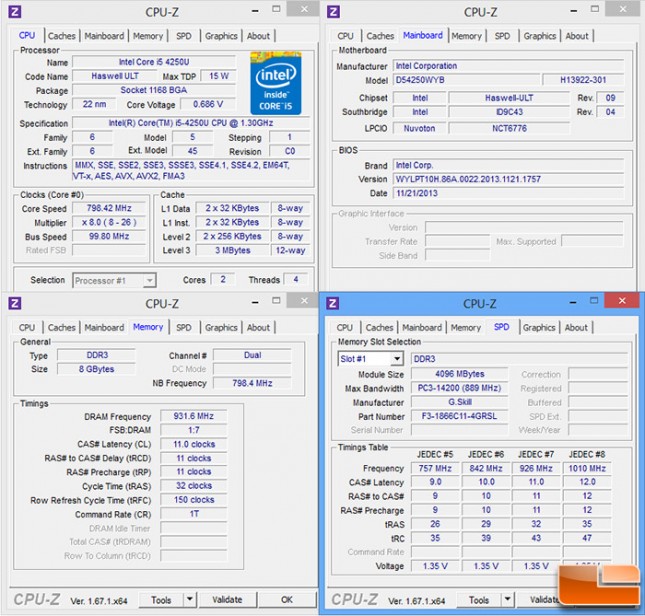Click the BIOS Version field WYLPT10H.86A.0022

508,179
